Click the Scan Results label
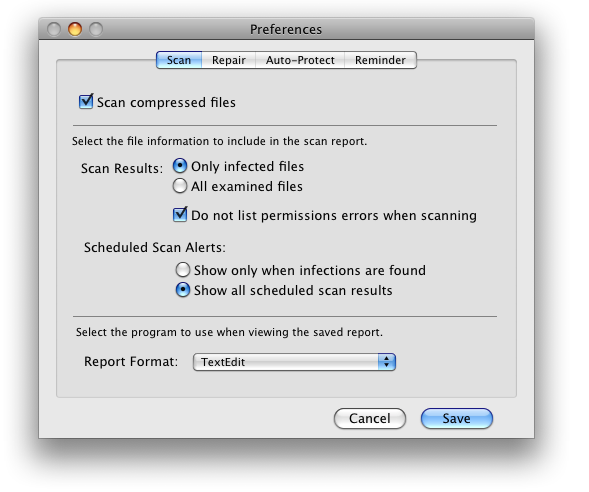 [x=122, y=168]
